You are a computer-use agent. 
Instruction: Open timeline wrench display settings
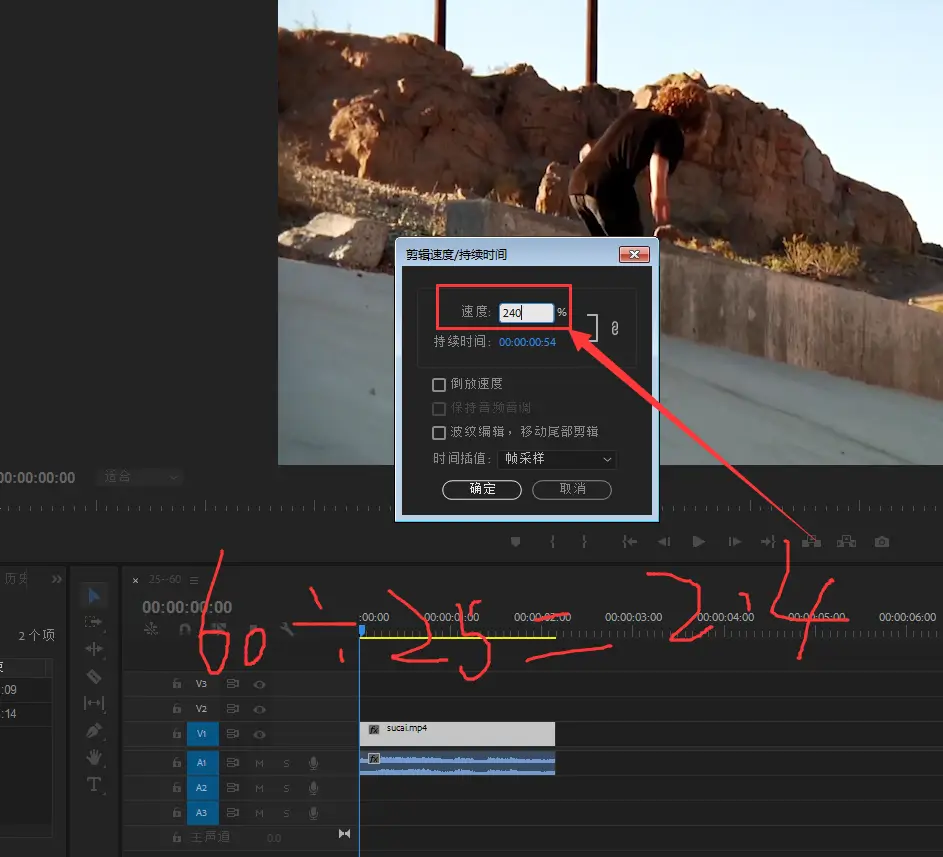point(286,629)
